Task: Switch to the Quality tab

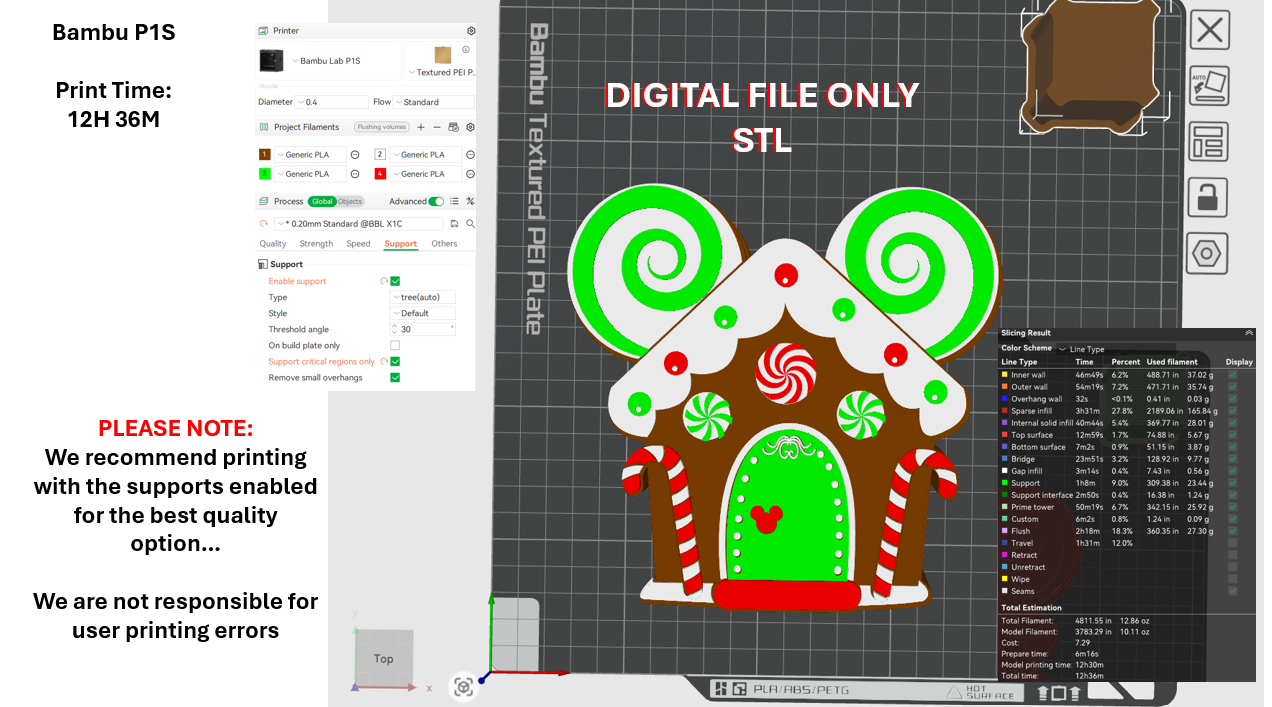Action: [272, 243]
